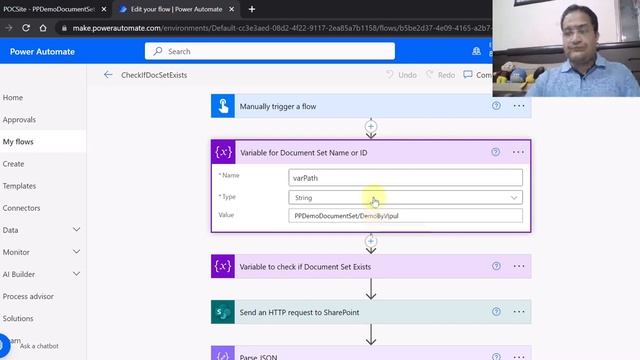Image resolution: width=640 pixels, height=360 pixels.
Task: Insert step below Variable for Document Set Name
Action: point(371,241)
